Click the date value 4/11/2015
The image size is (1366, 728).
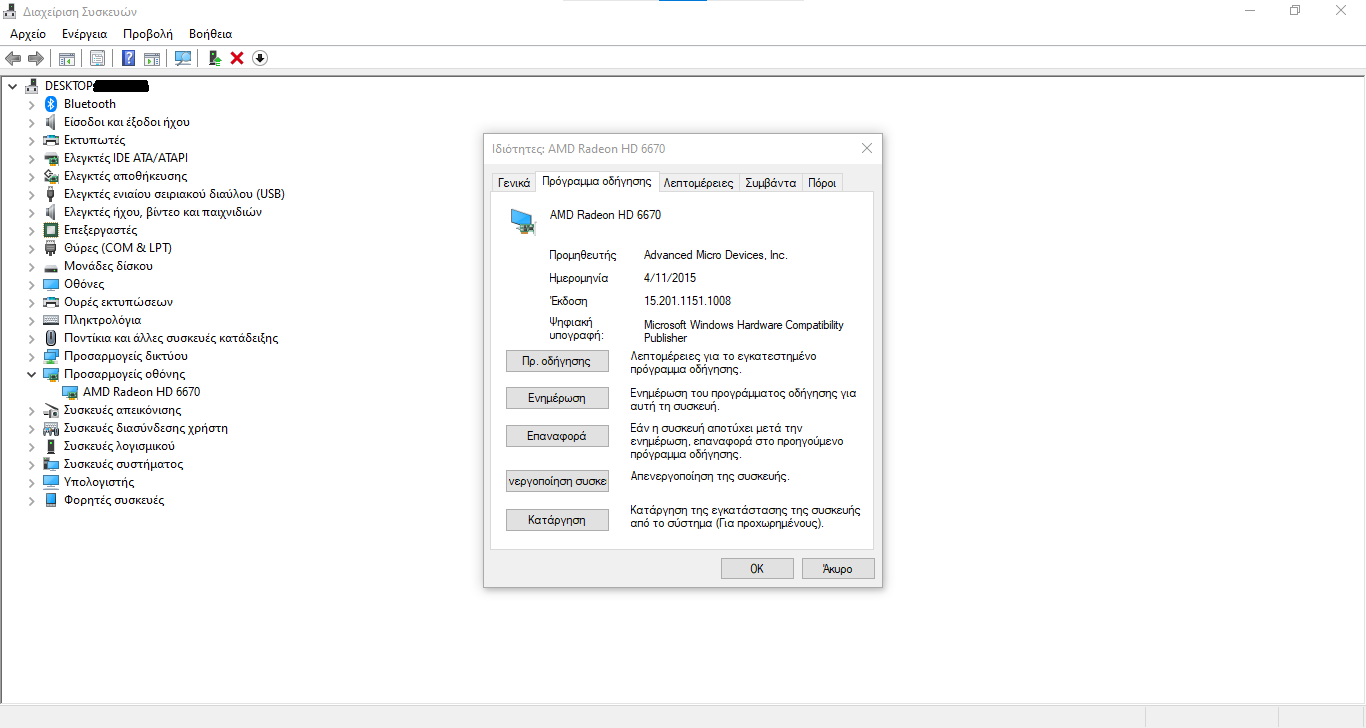[669, 278]
